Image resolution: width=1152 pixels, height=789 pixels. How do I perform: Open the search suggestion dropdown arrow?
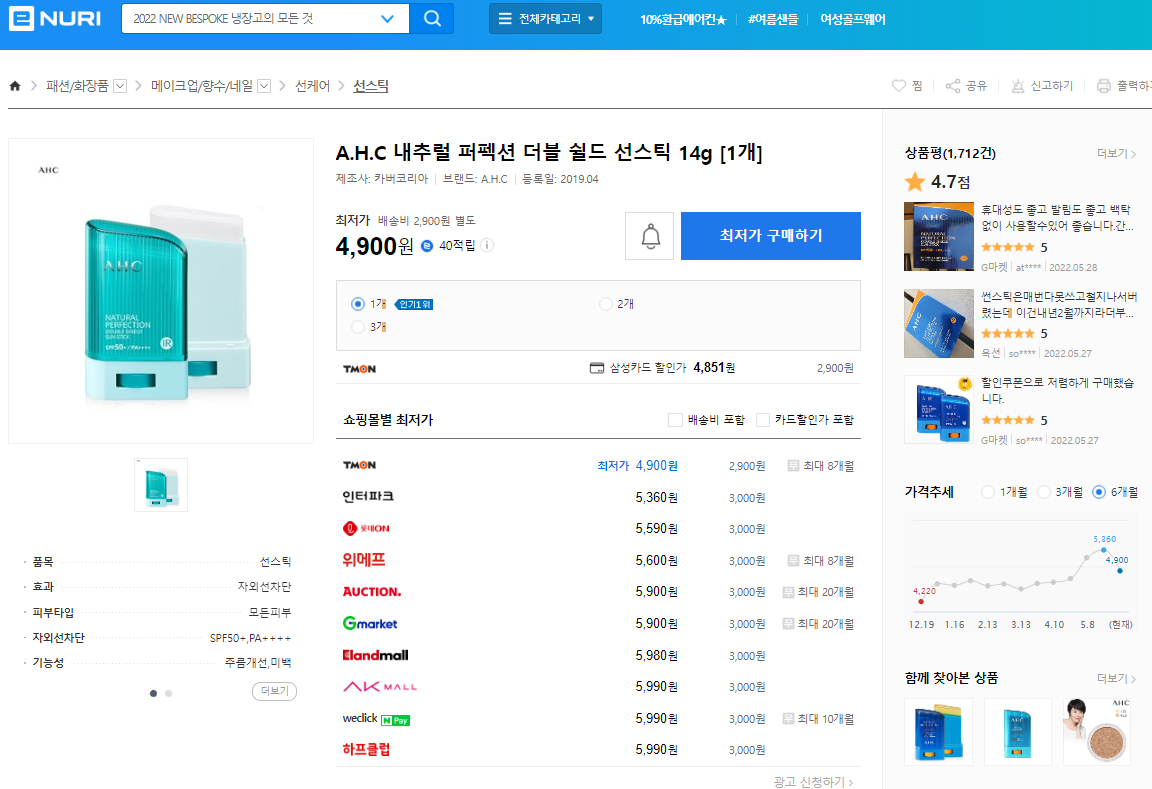click(x=387, y=18)
